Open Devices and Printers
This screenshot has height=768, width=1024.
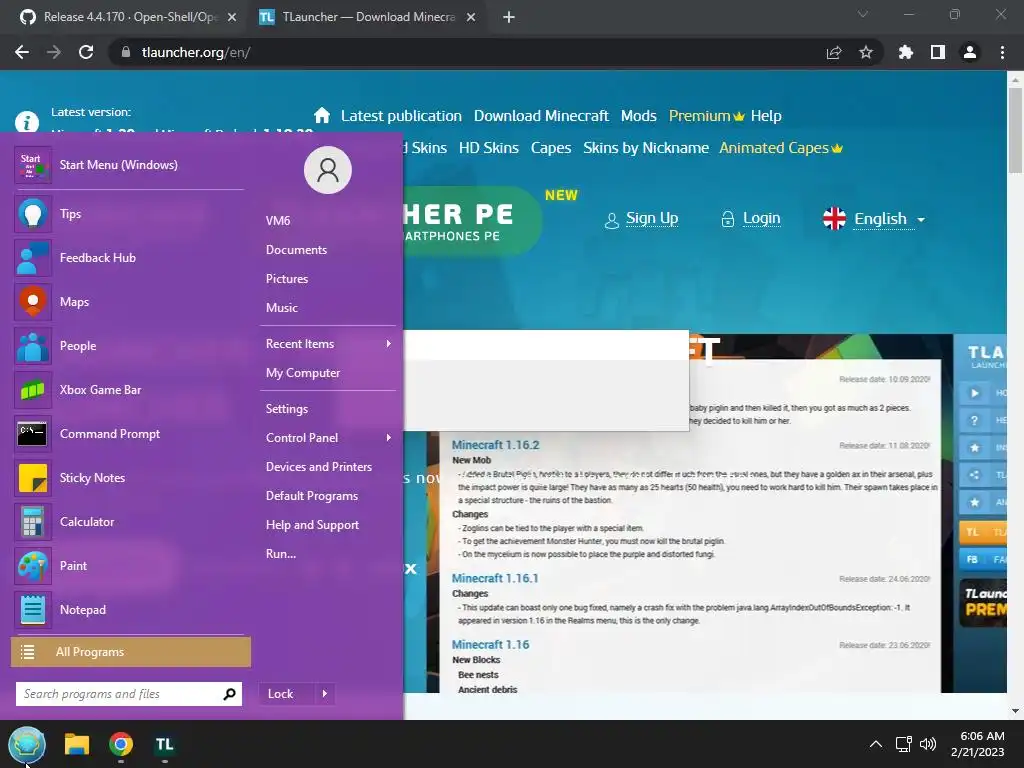point(319,467)
